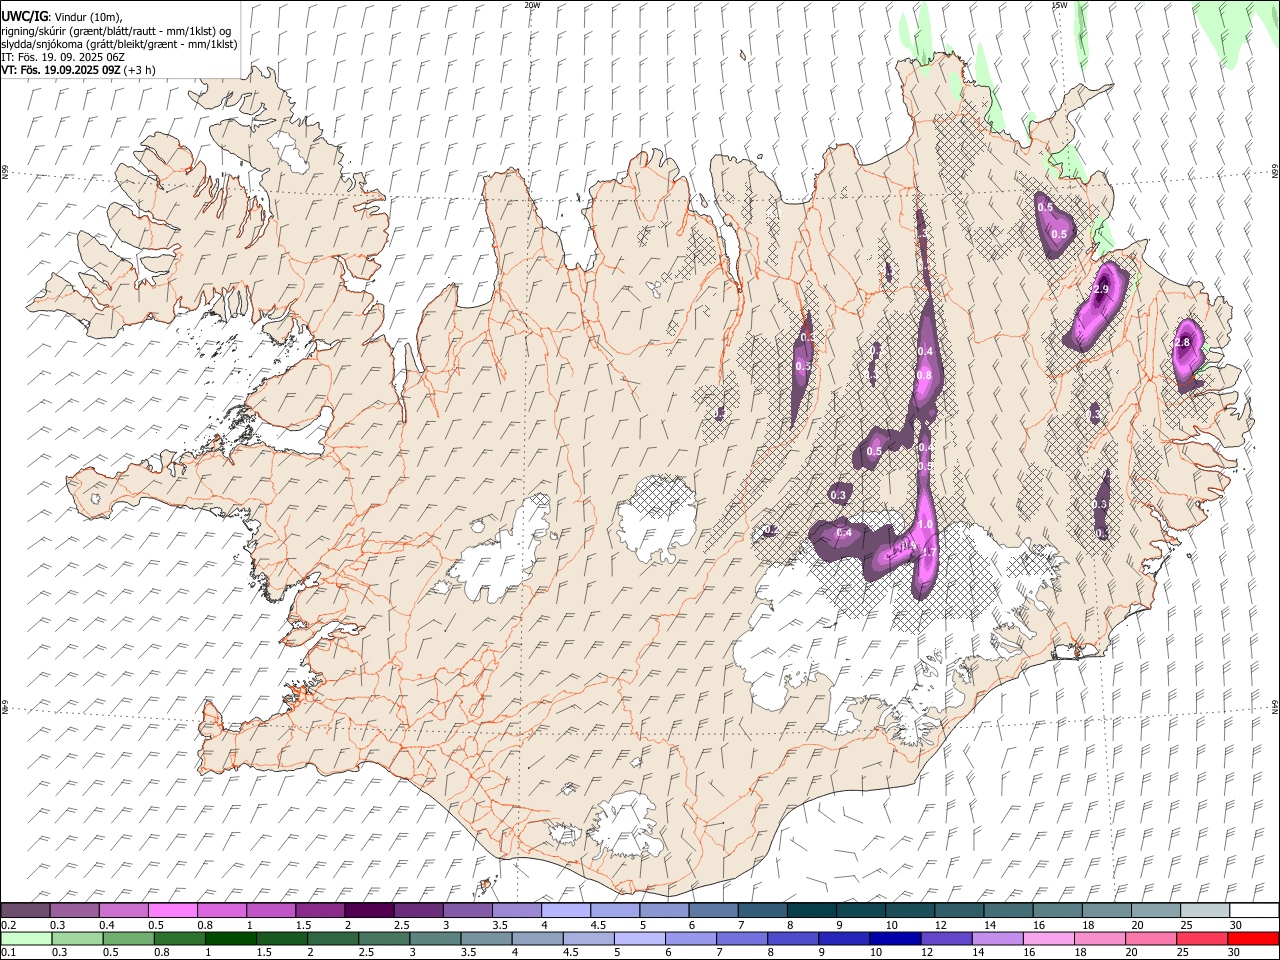Click the 'slydda/snjókoma' legend description line

(x=119, y=44)
